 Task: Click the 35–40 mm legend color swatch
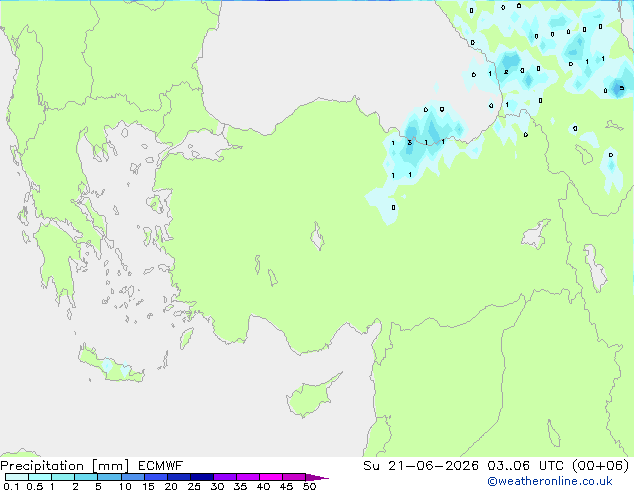(248, 477)
